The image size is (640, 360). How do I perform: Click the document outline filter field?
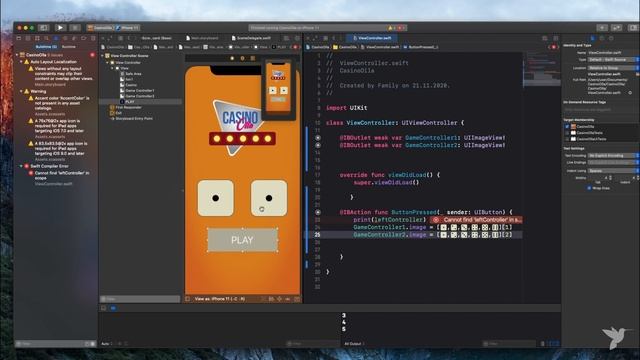tap(140, 299)
